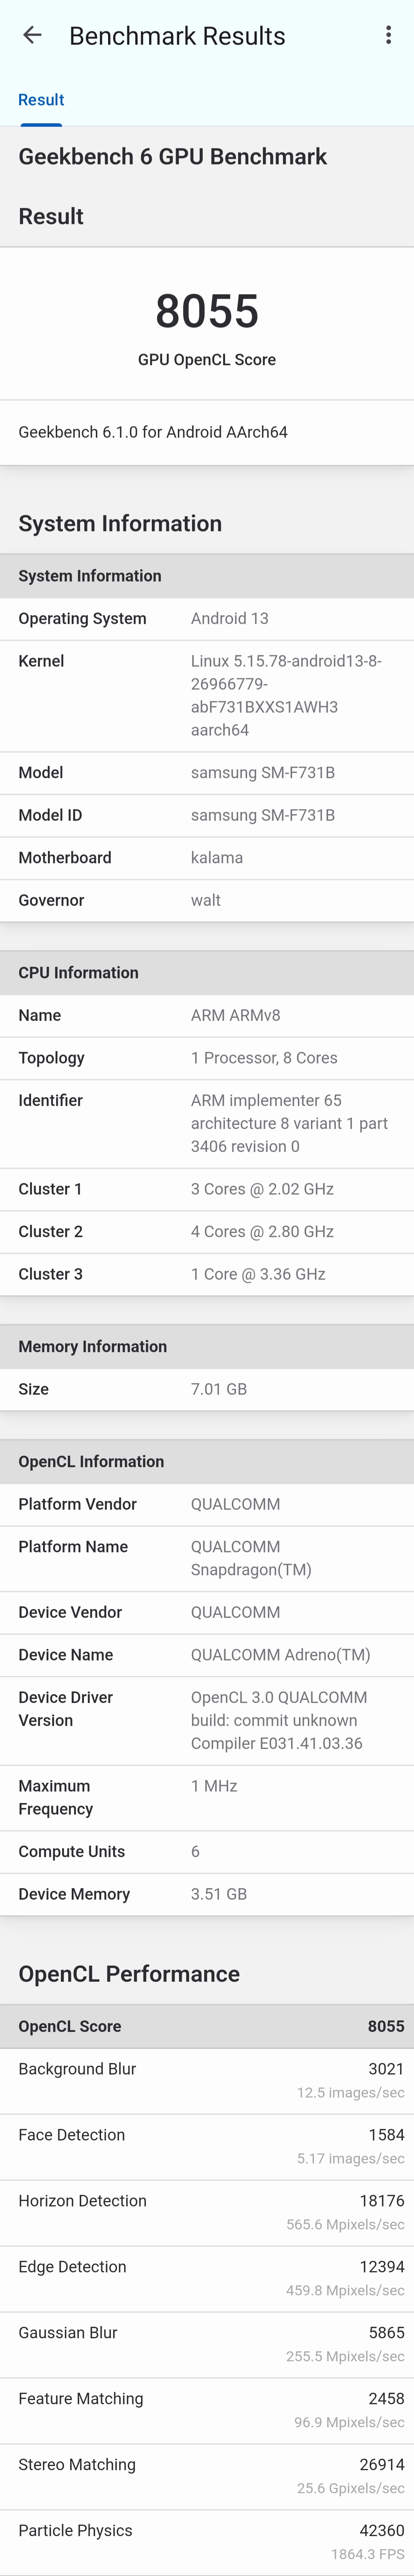414x2576 pixels.
Task: Switch to the Result tab
Action: (x=41, y=100)
